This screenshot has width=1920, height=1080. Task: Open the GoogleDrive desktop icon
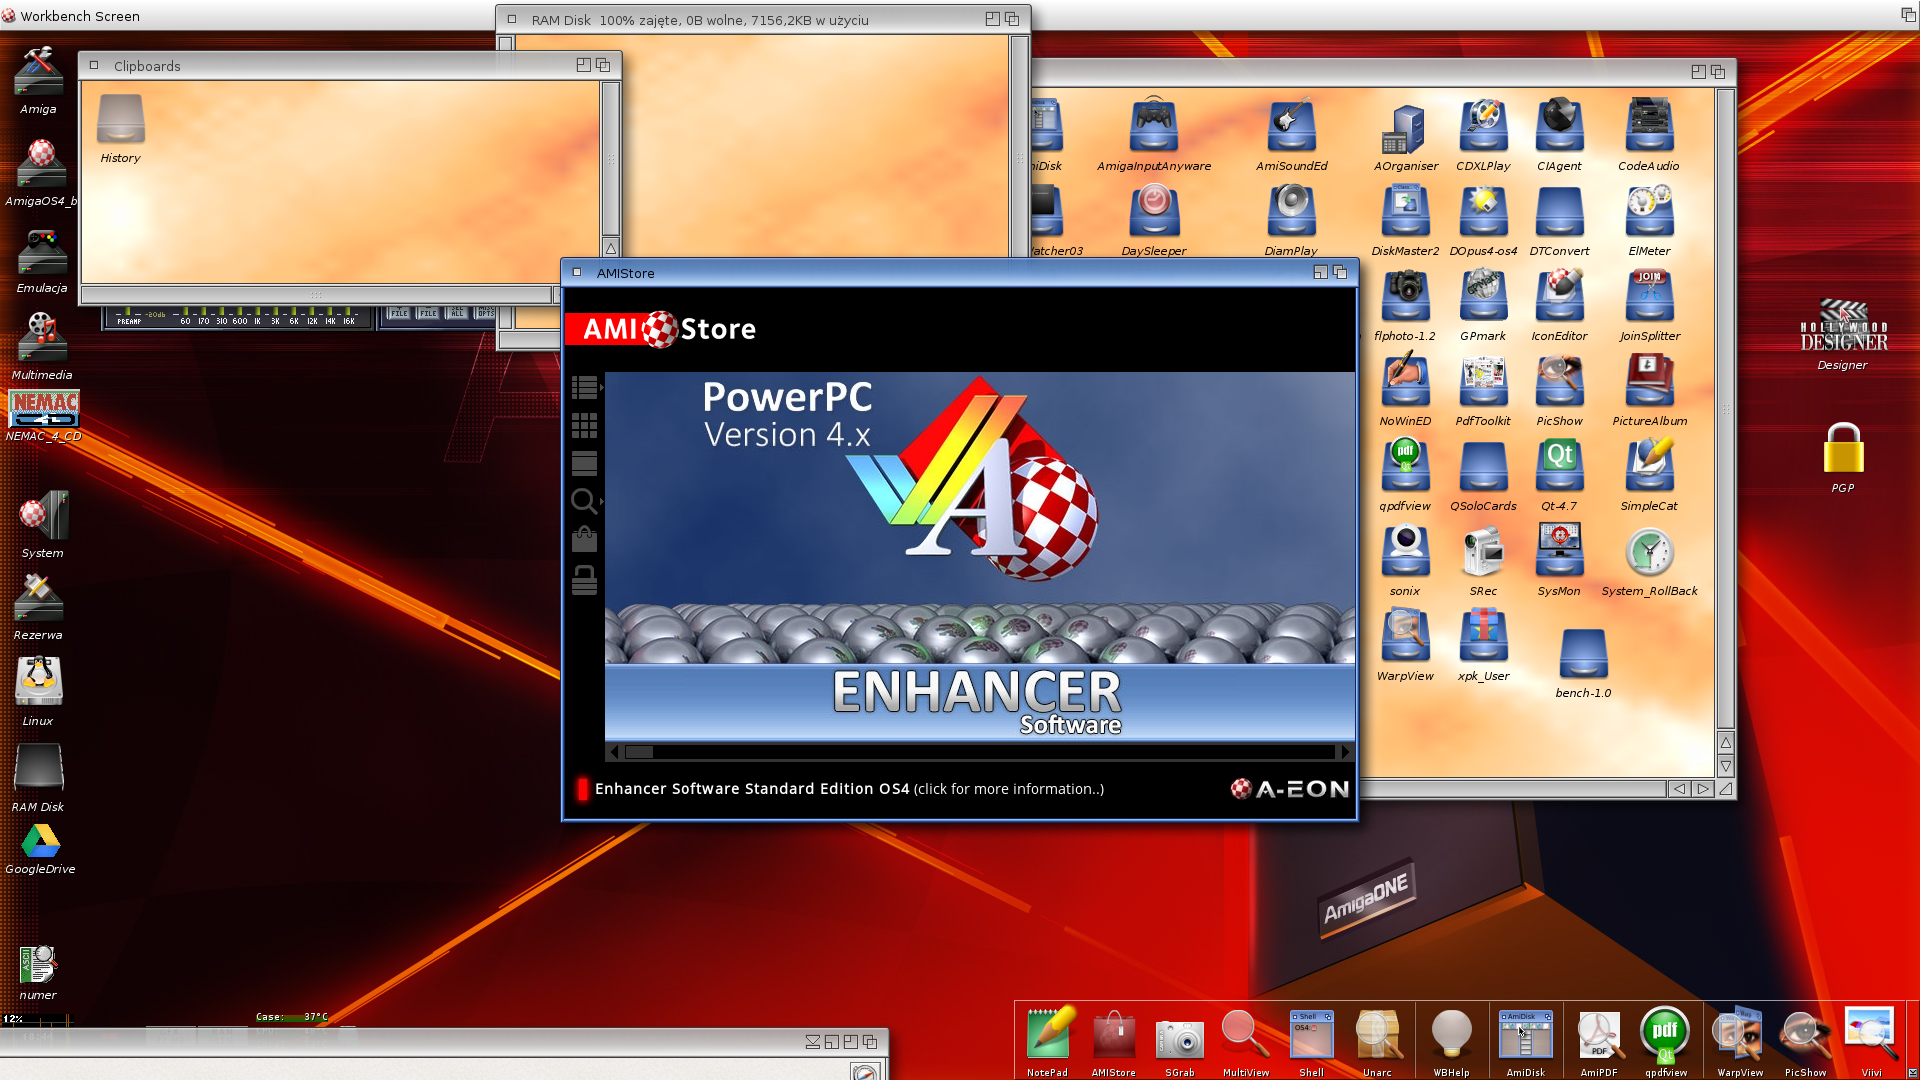[x=41, y=849]
